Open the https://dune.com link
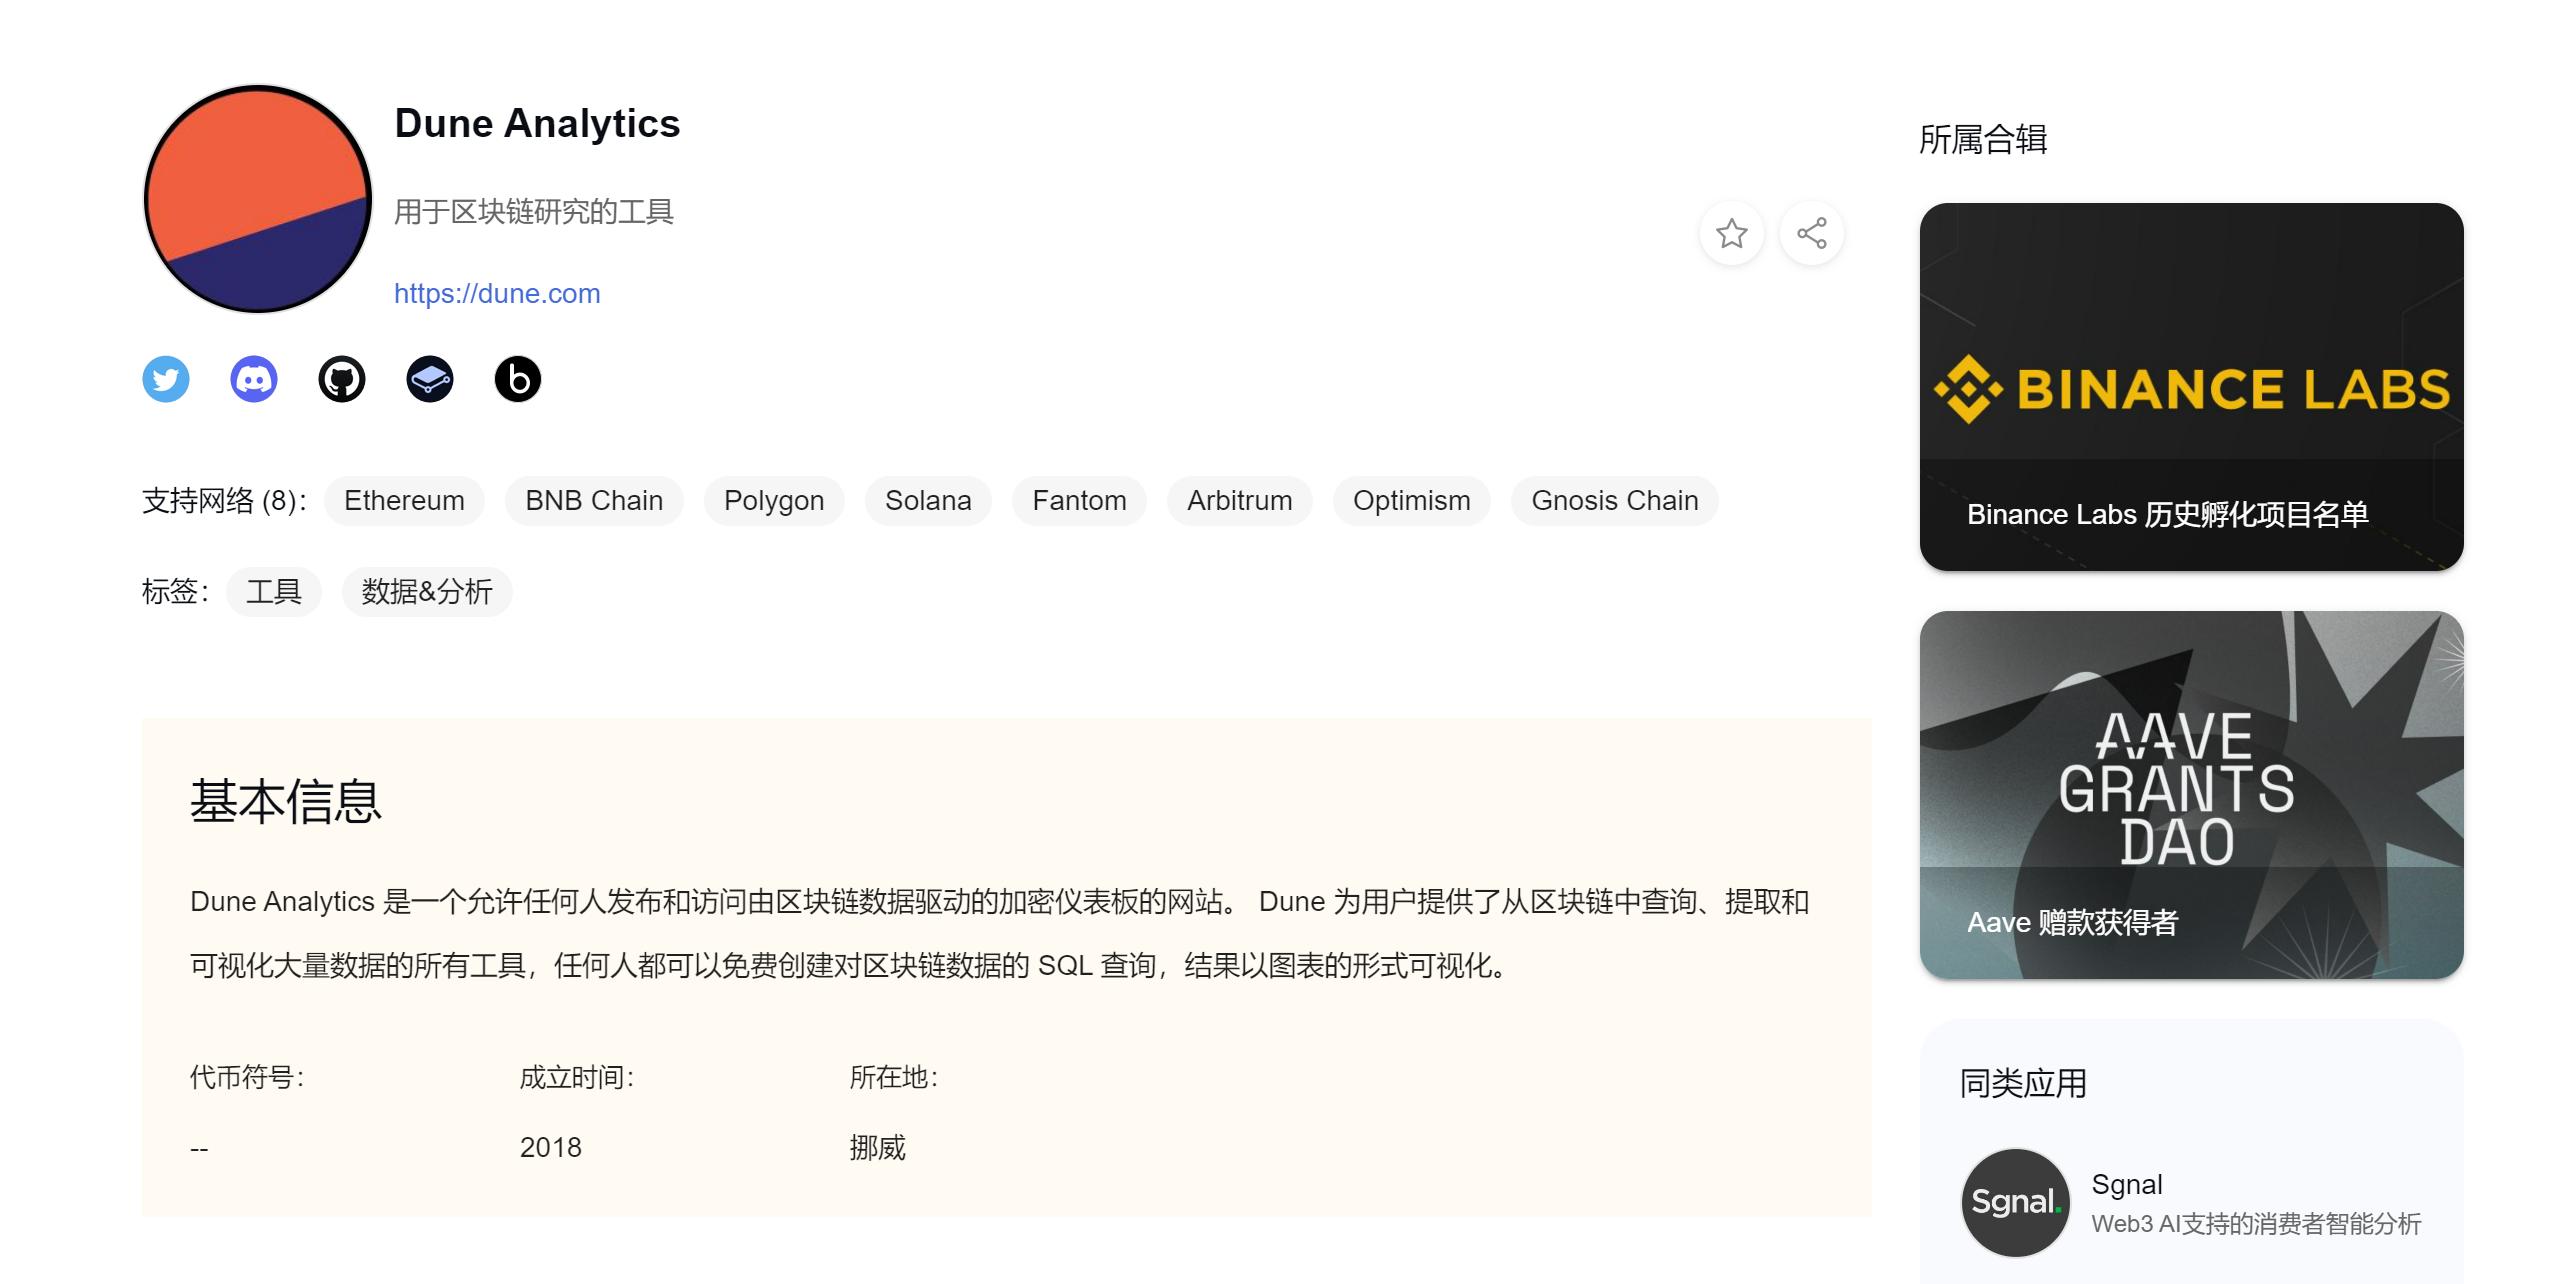This screenshot has width=2550, height=1284. 497,293
